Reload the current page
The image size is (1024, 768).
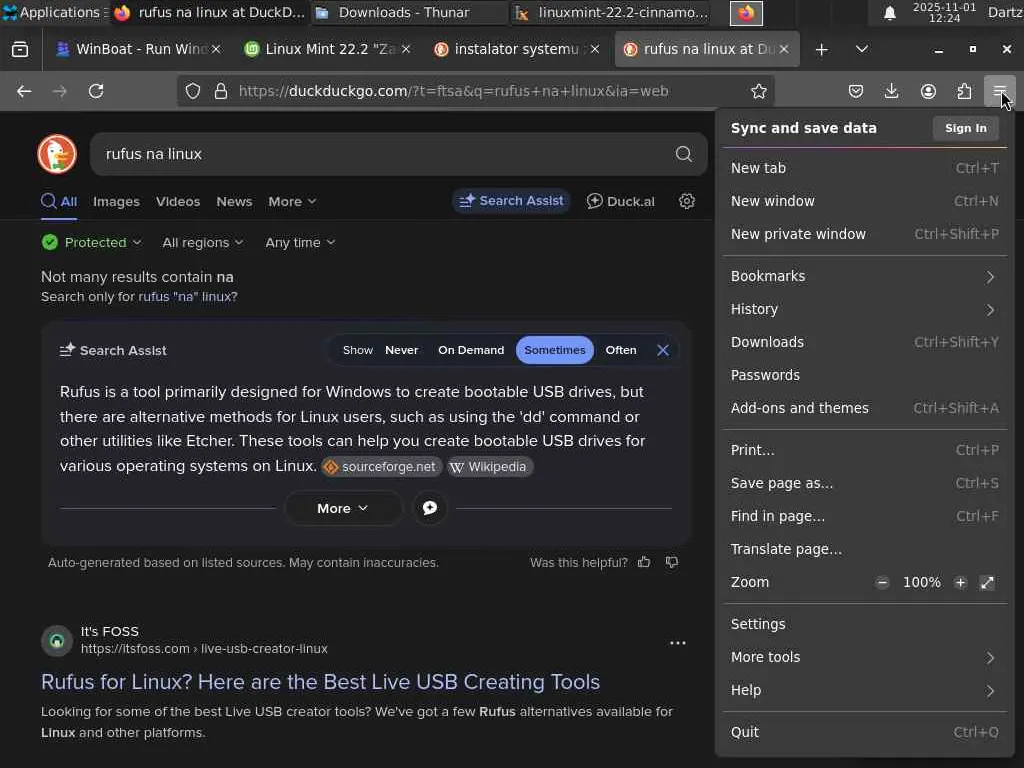click(96, 91)
